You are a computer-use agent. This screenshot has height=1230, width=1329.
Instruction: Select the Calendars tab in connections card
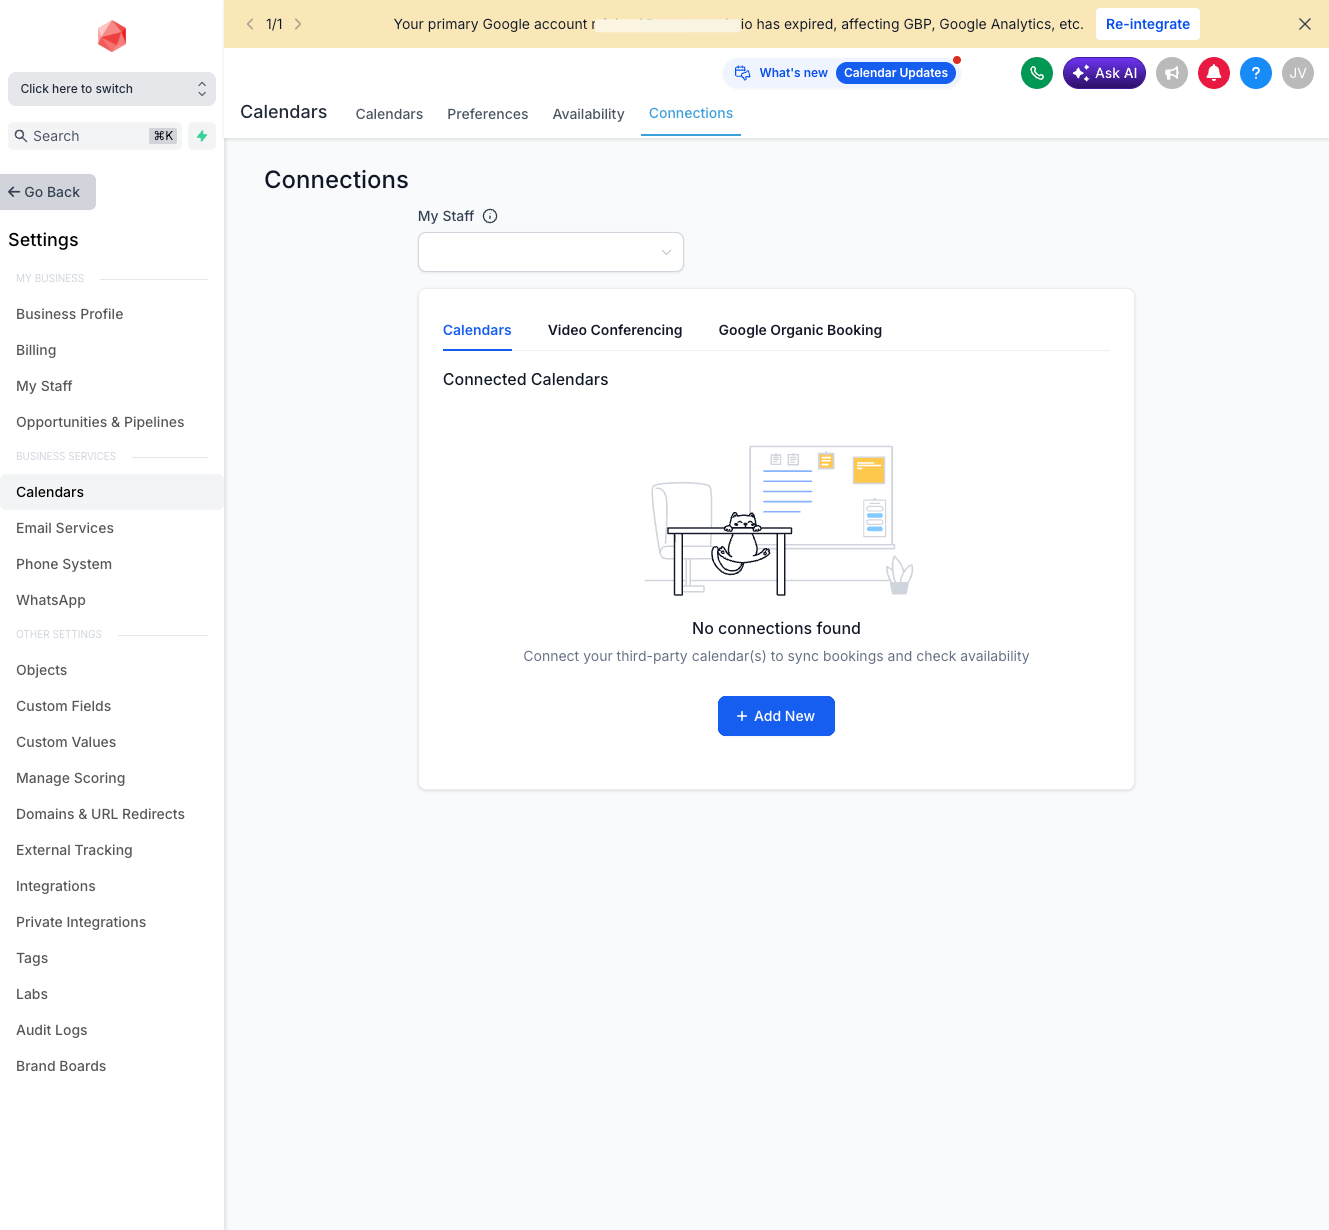pos(477,330)
